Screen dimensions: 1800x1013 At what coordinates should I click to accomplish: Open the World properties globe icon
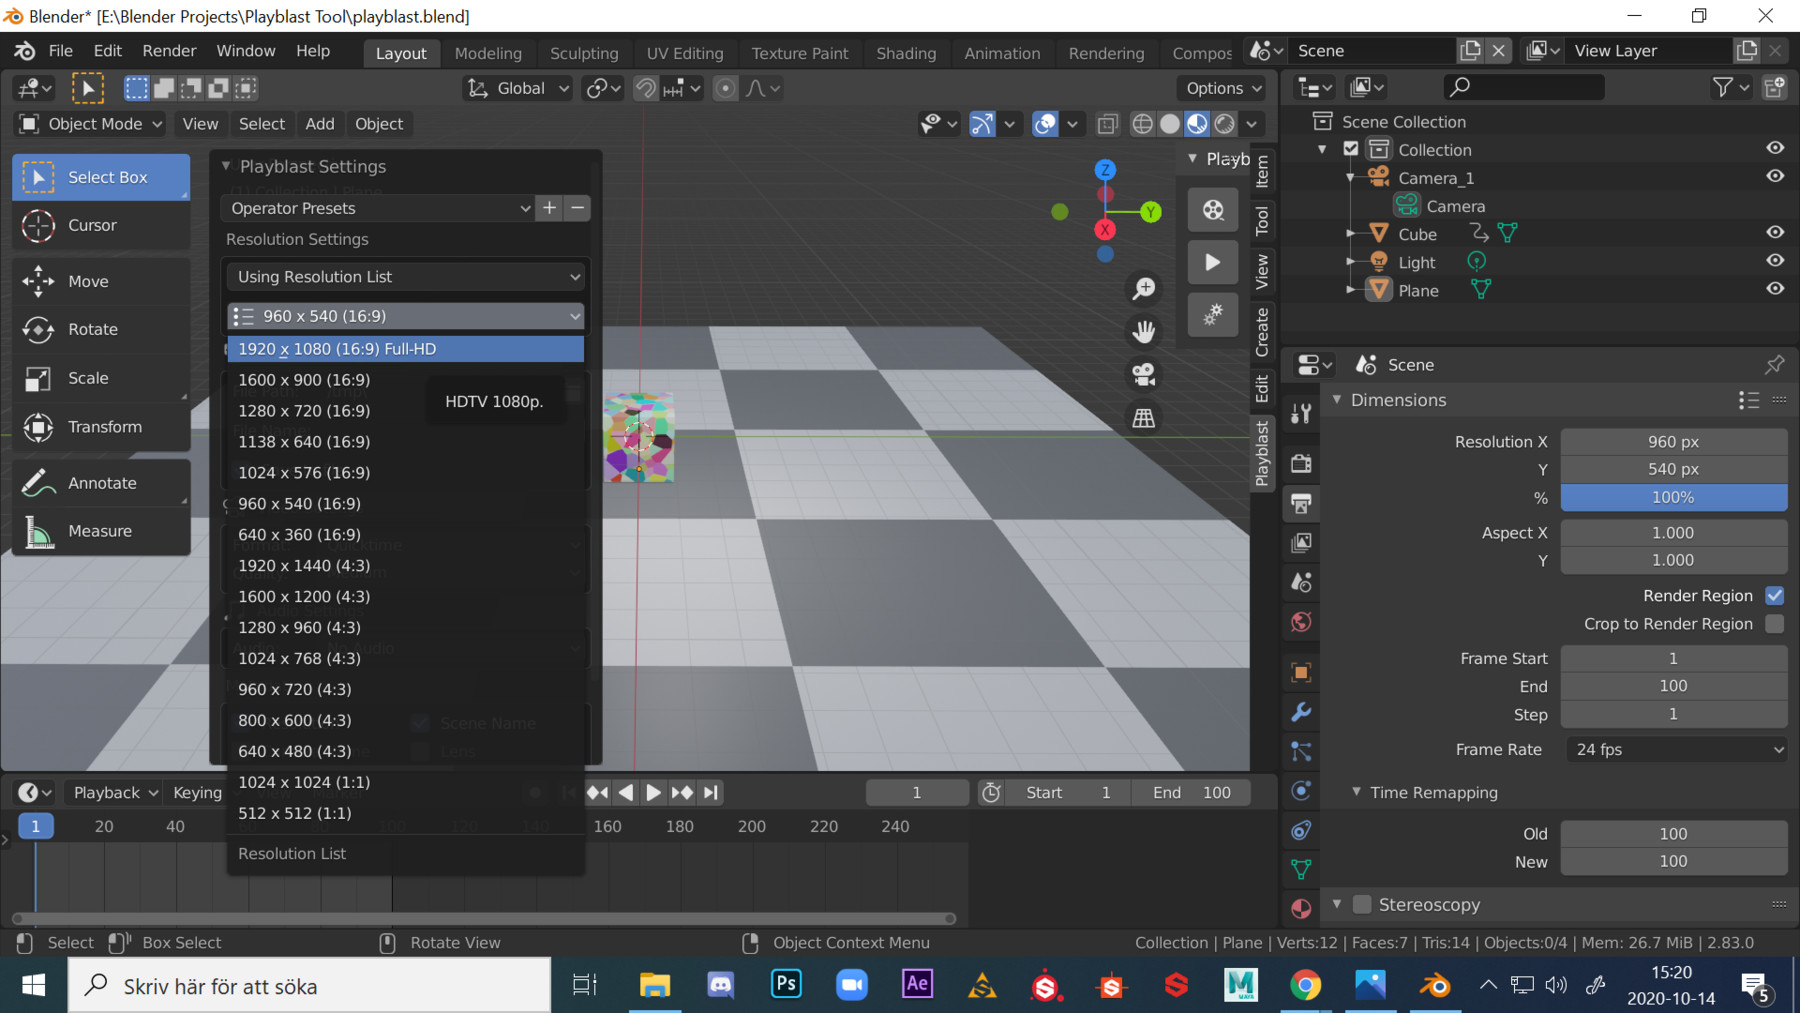tap(1301, 622)
